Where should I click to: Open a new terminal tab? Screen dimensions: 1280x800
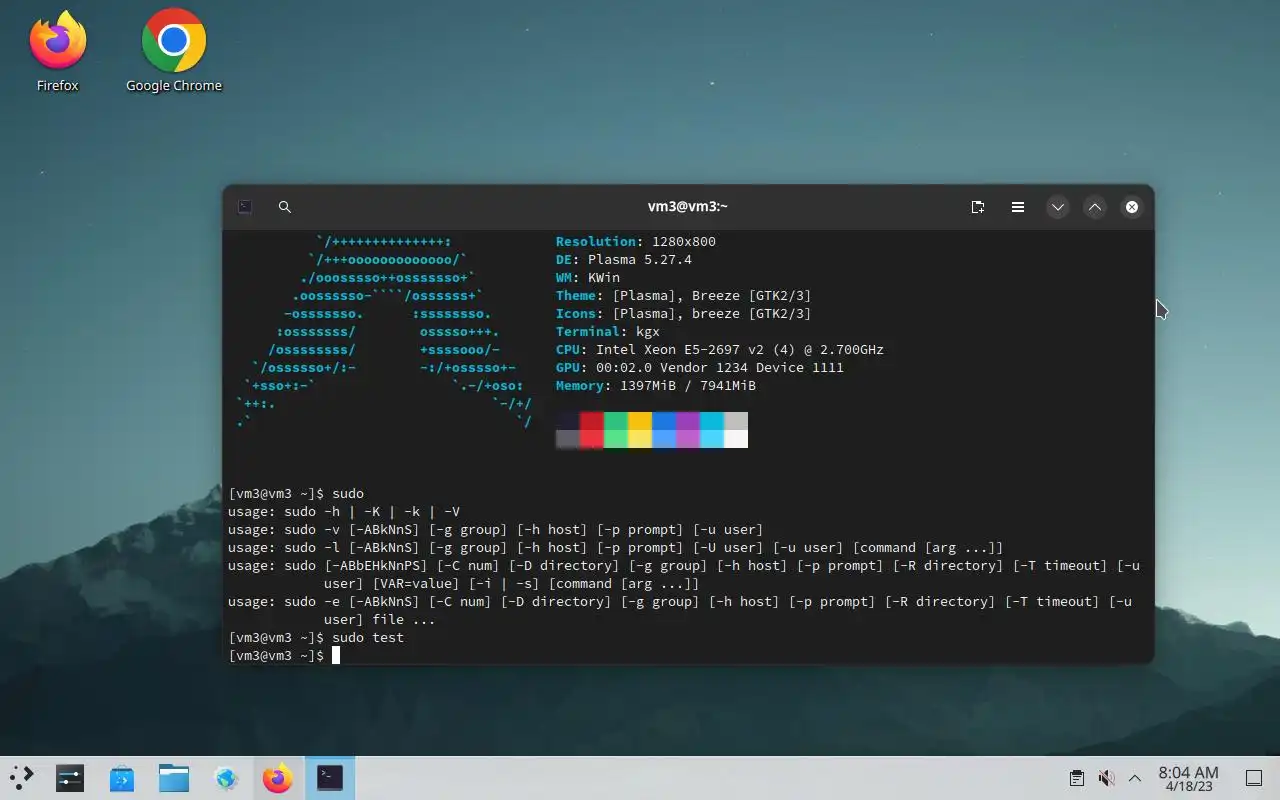coord(978,207)
